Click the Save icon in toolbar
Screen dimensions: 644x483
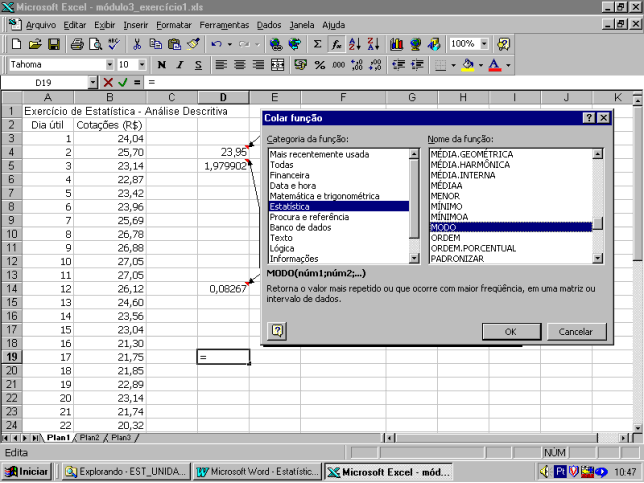[54, 44]
